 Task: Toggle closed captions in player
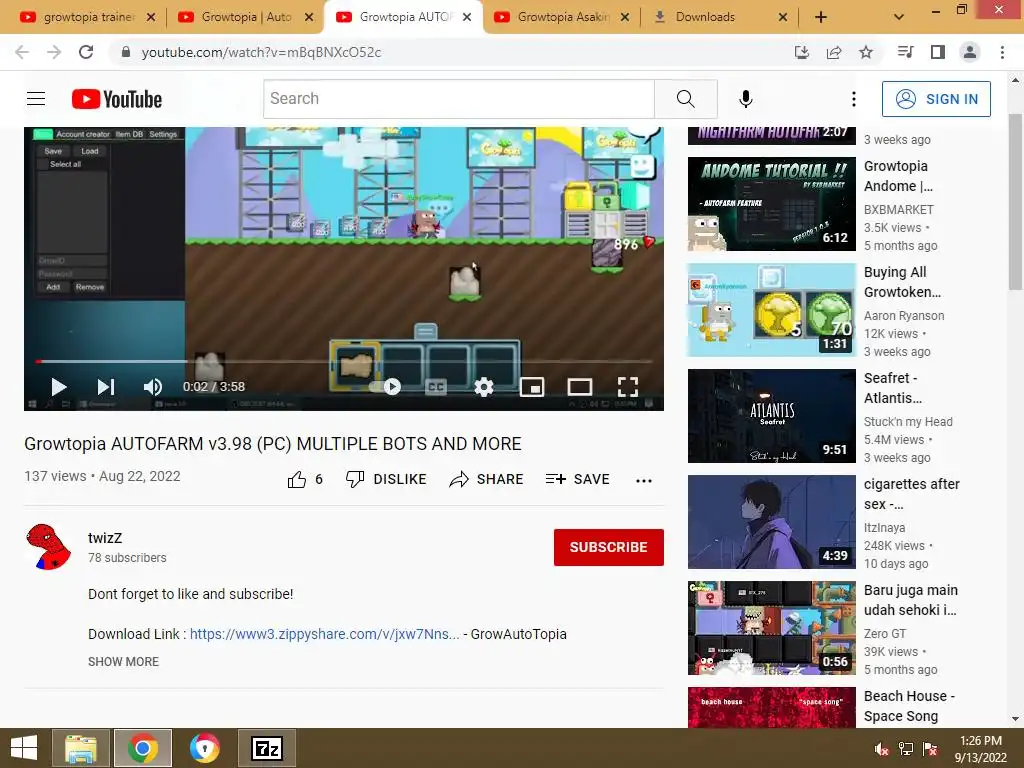(436, 387)
